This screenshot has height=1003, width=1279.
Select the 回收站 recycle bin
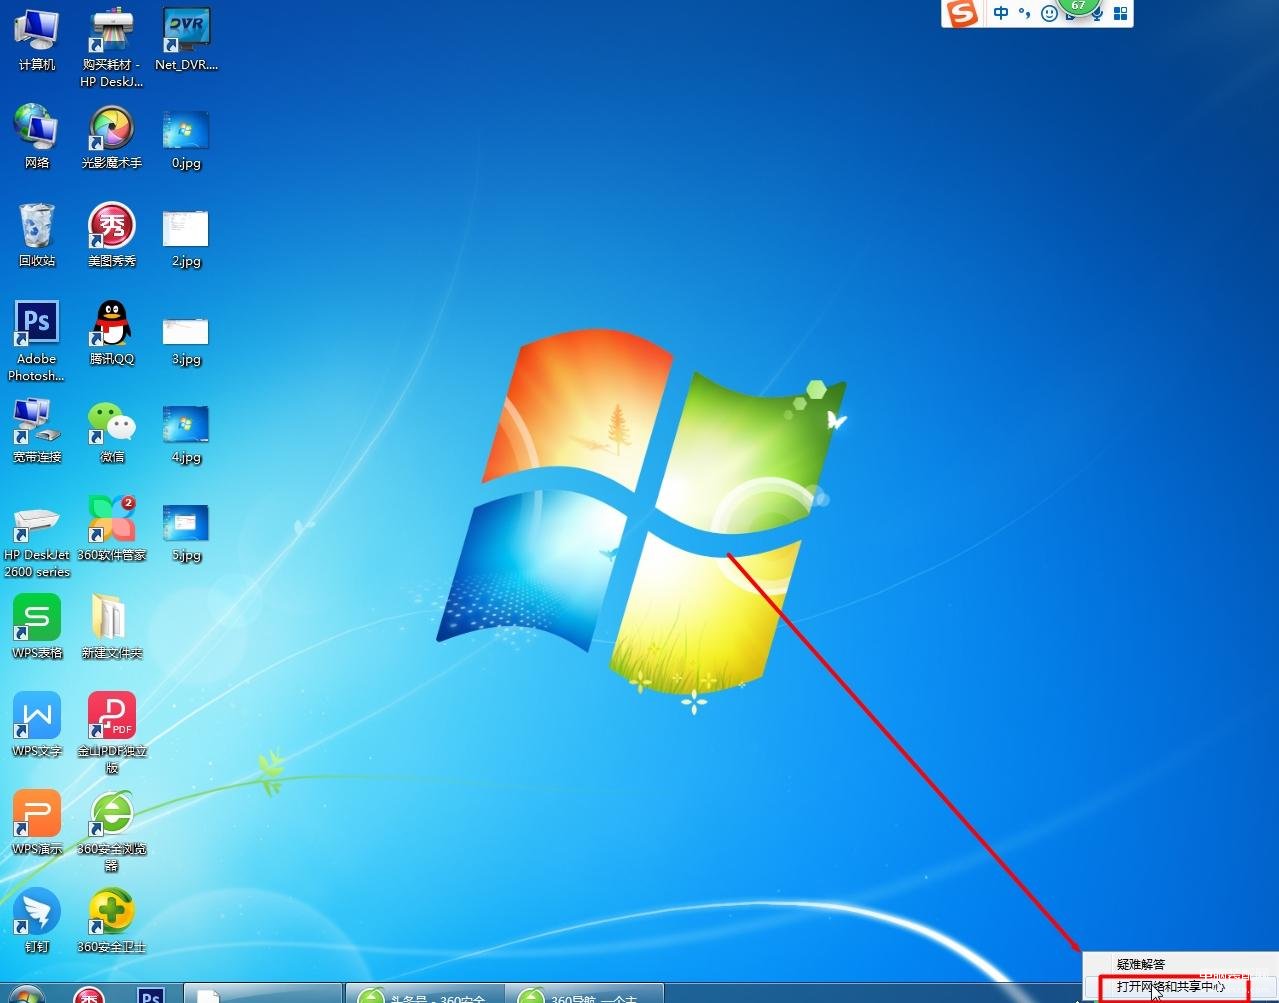pos(37,235)
